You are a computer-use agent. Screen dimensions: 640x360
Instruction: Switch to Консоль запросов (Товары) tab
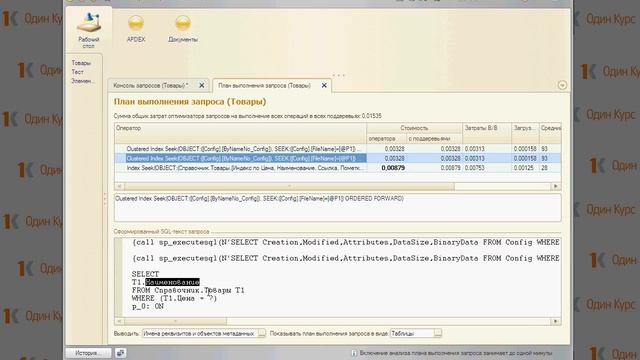(x=151, y=85)
